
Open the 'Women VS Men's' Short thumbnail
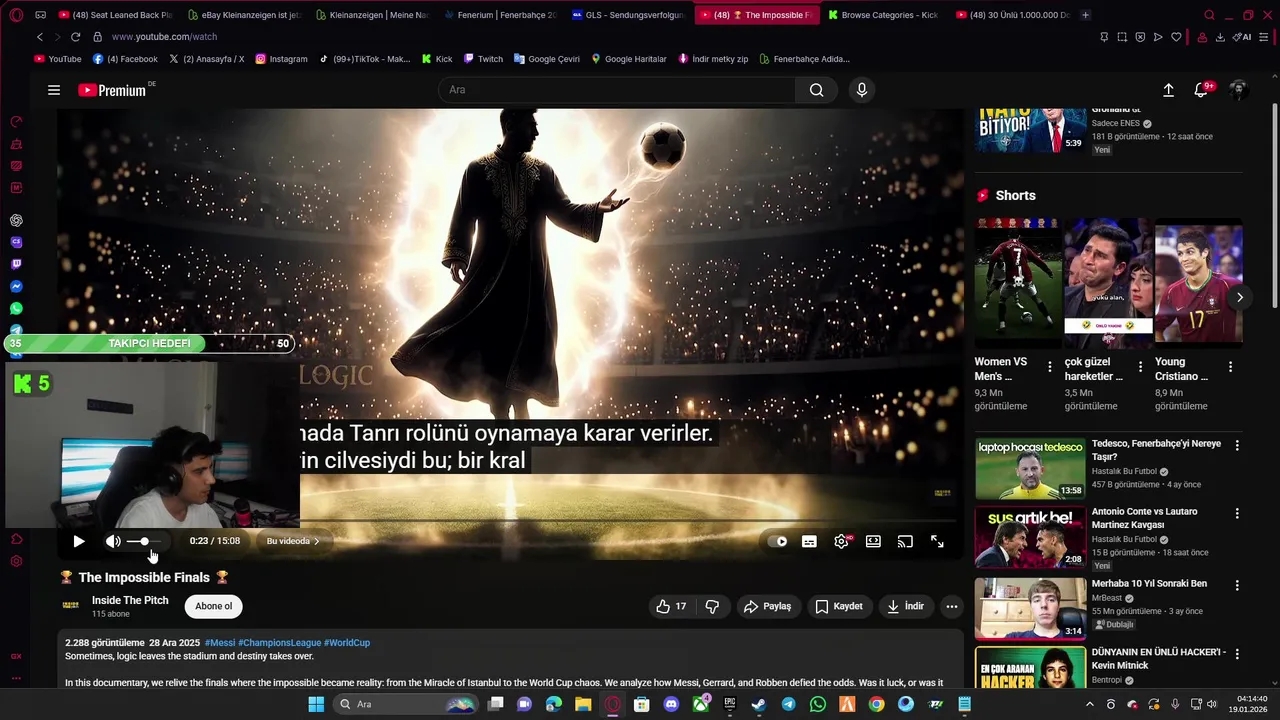click(1018, 282)
